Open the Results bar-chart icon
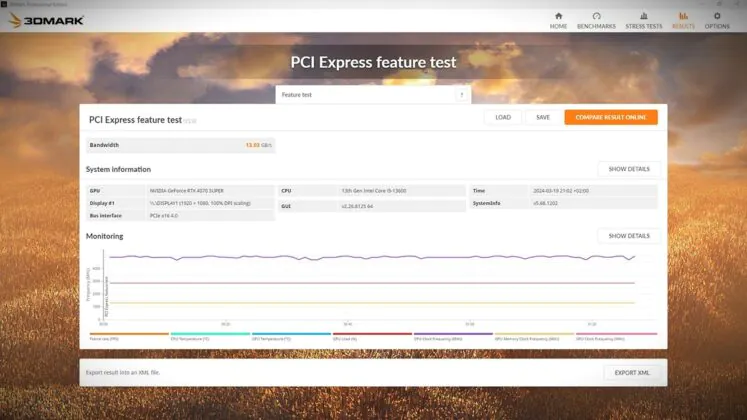This screenshot has width=747, height=420. [x=683, y=16]
